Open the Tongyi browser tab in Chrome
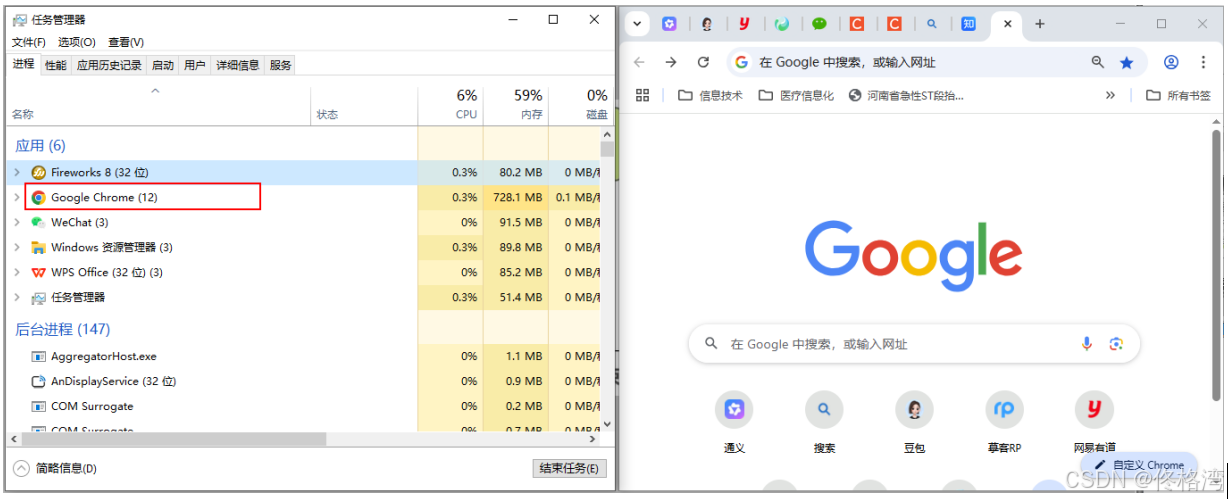Screen dimensions: 1228x499 click(670, 24)
